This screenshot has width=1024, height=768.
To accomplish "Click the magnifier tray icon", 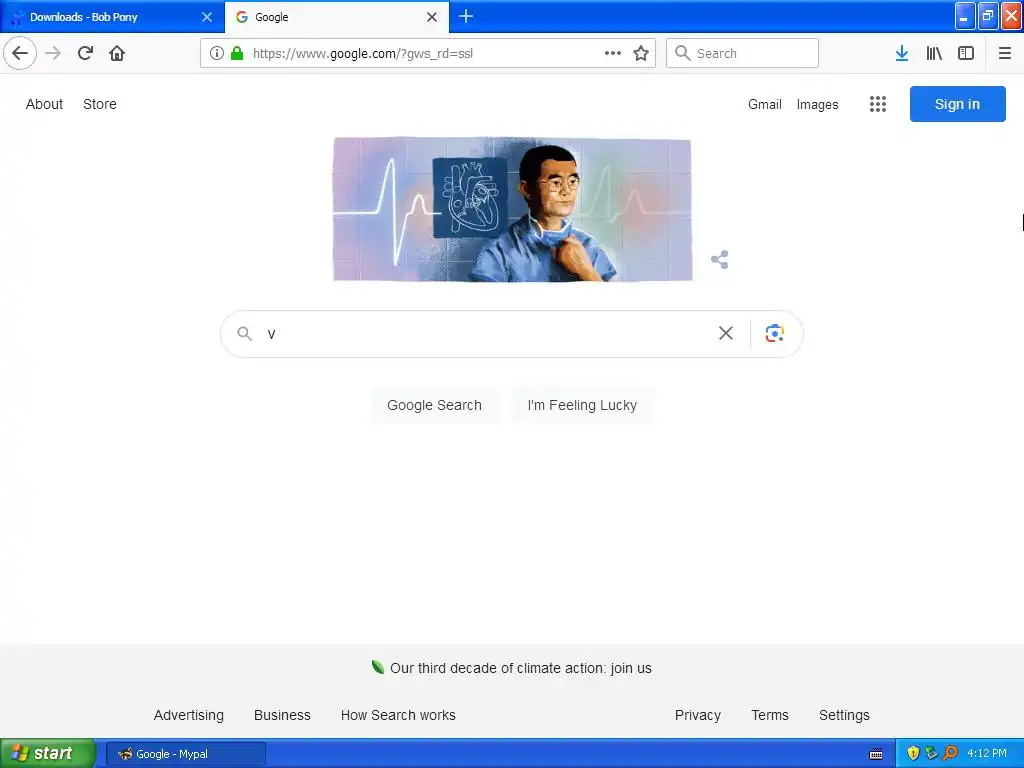I will [950, 753].
